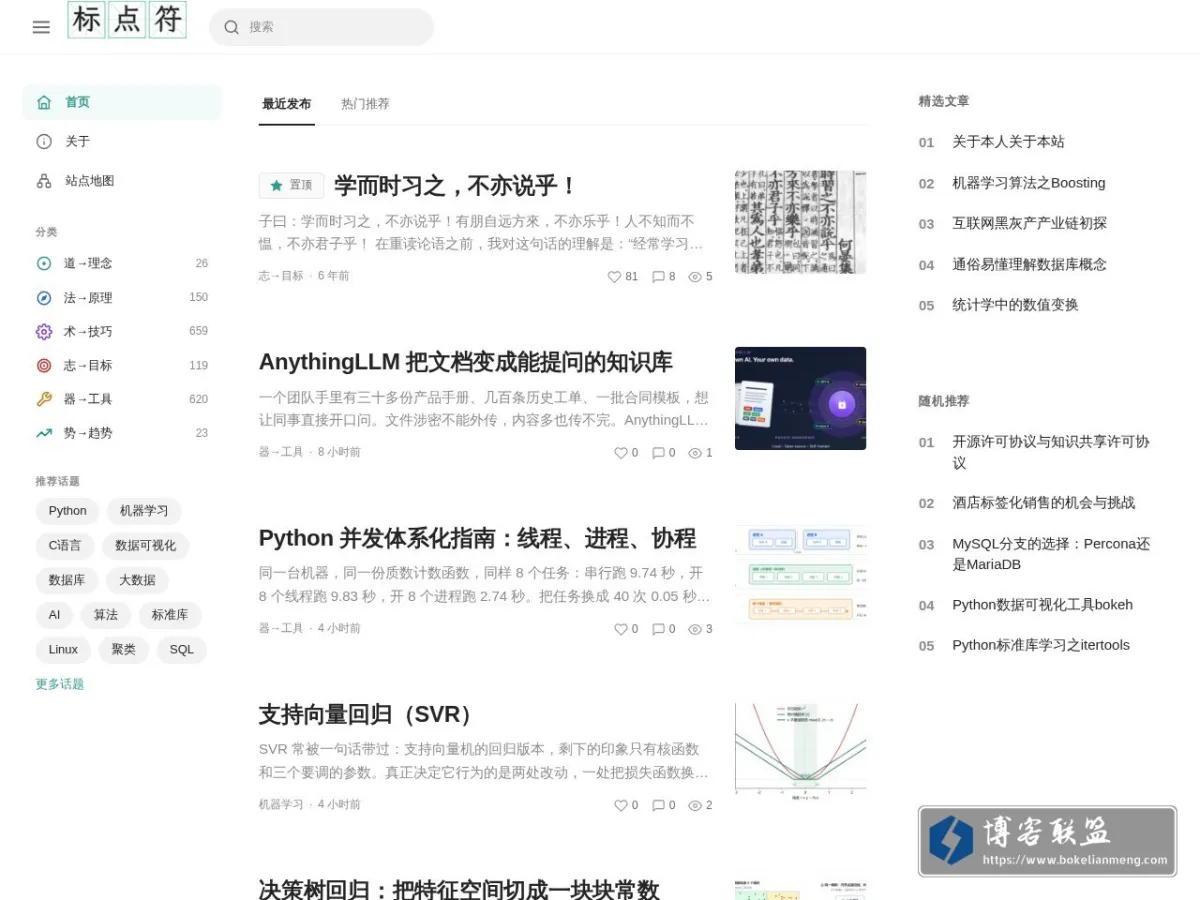Select the AI topic tag
The height and width of the screenshot is (900, 1200).
click(54, 615)
